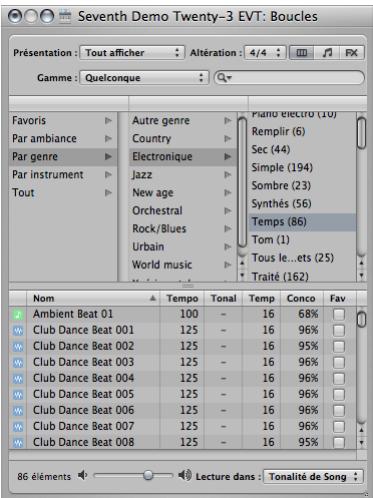The height and width of the screenshot is (498, 373).
Task: Click the high volume speaker icon
Action: [x=185, y=475]
